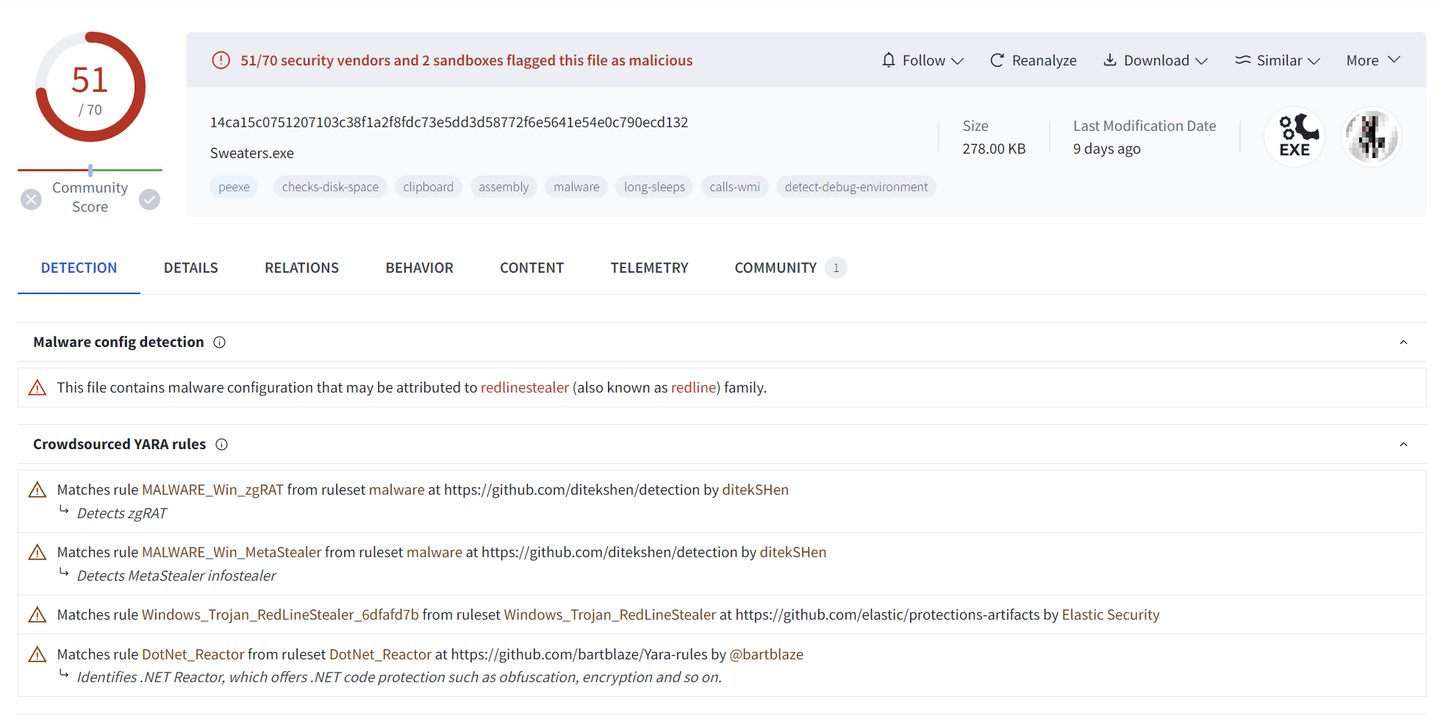Viewport: 1440px width, 716px height.
Task: Click the redlinestealer family link
Action: (x=525, y=388)
